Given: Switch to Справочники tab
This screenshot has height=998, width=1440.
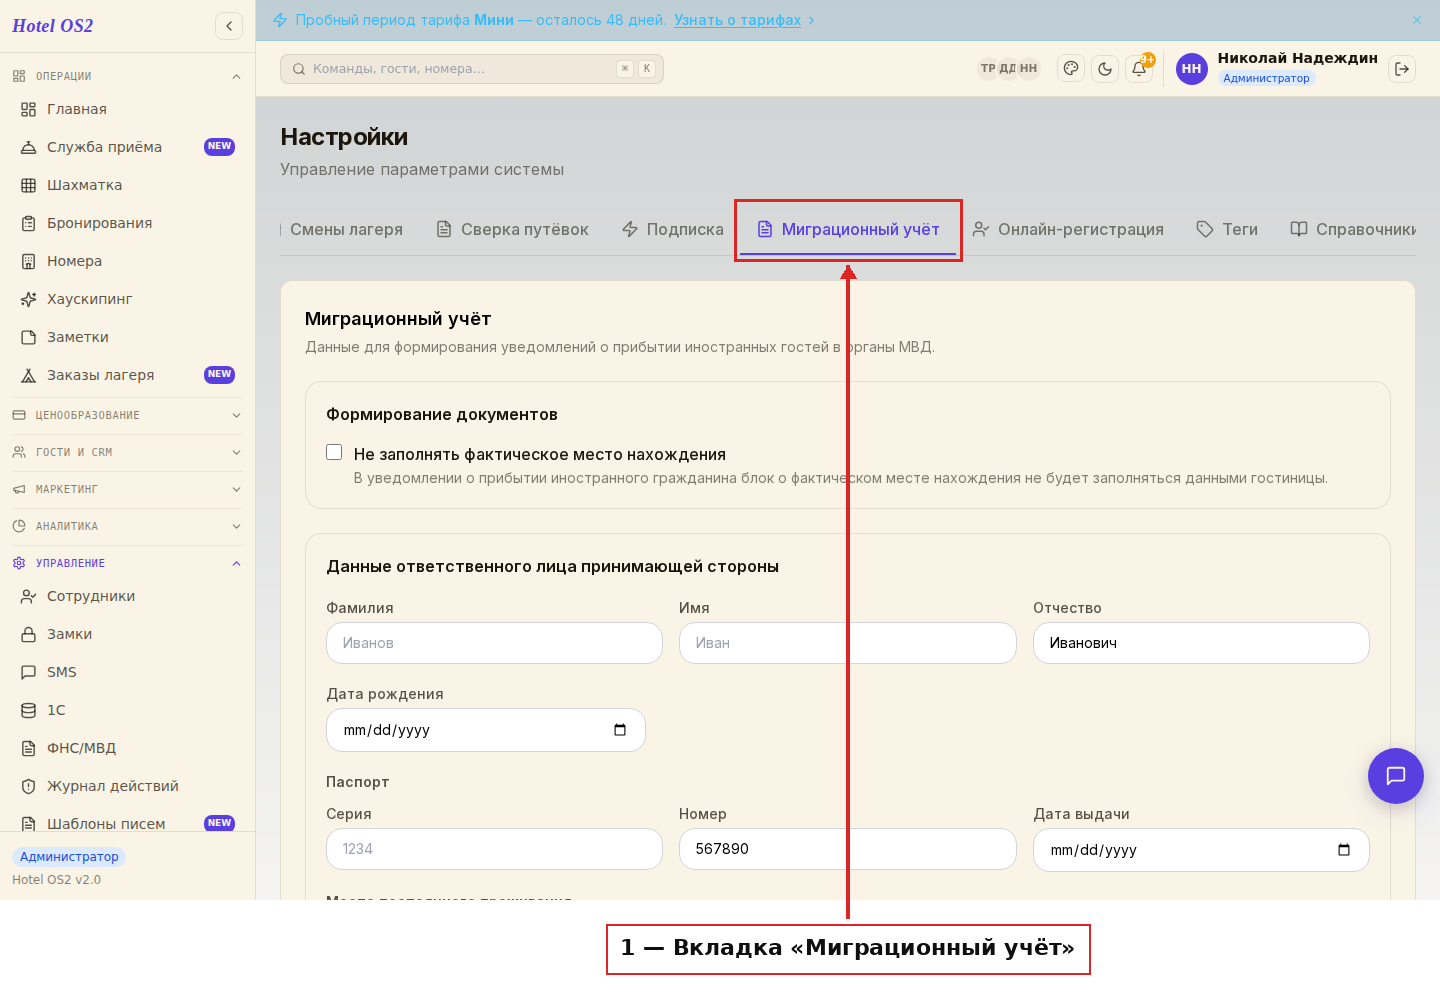Looking at the screenshot, I should click(1353, 229).
